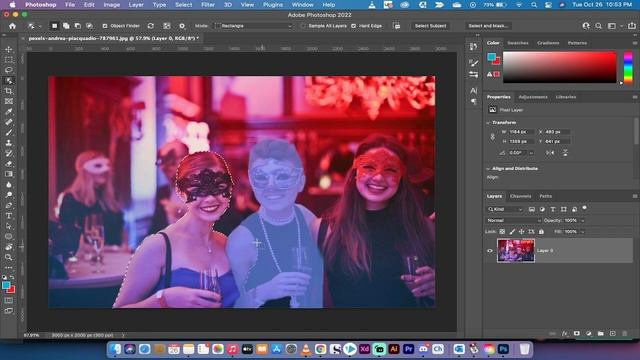
Task: Toggle lock all padlock icon
Action: coord(541,231)
